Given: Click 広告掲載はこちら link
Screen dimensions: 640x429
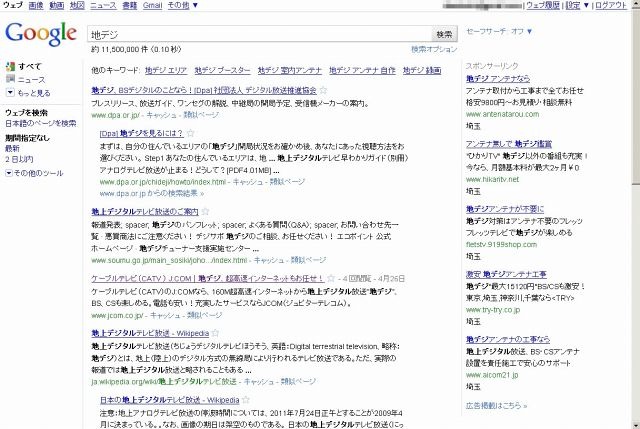Looking at the screenshot, I should pyautogui.click(x=496, y=406).
